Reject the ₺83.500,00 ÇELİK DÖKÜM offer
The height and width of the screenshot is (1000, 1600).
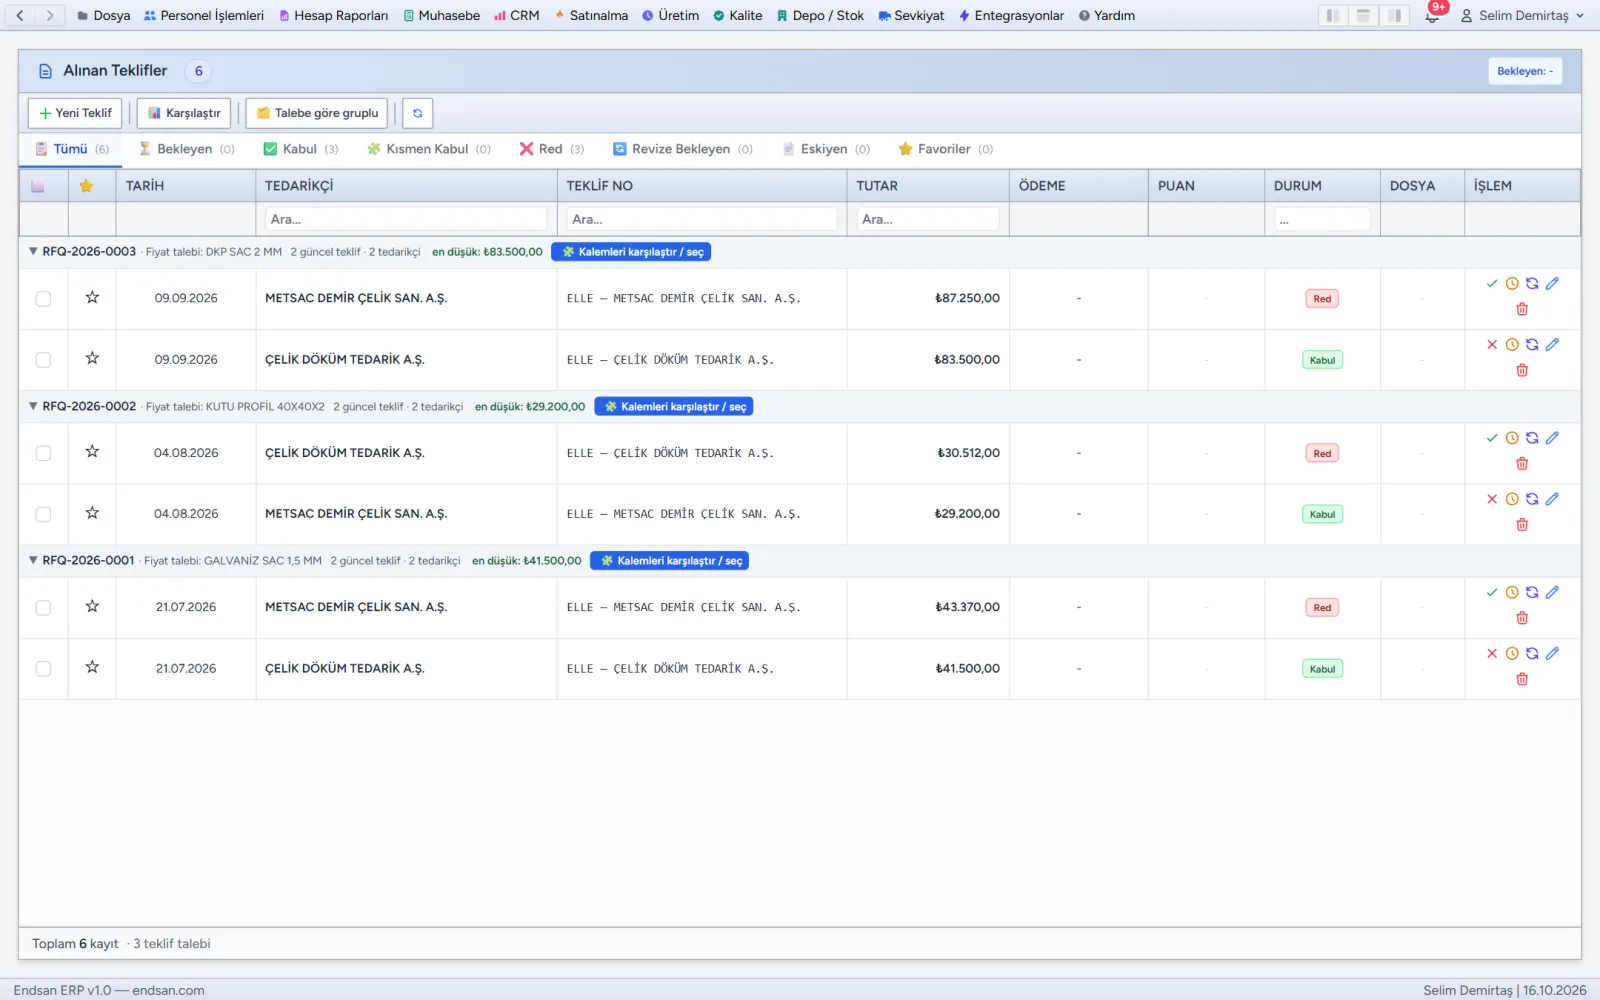click(x=1492, y=345)
